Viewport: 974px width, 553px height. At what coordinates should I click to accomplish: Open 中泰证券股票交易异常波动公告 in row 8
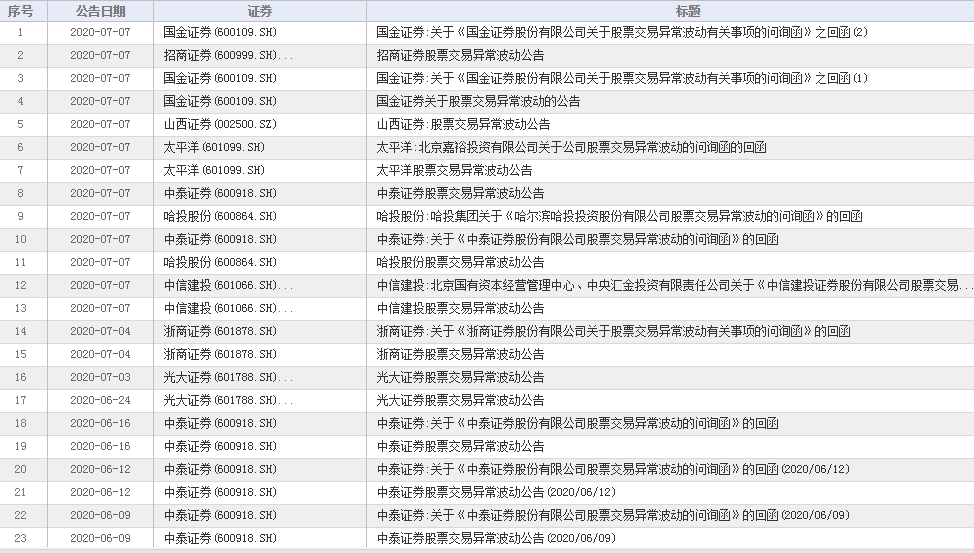[460, 193]
